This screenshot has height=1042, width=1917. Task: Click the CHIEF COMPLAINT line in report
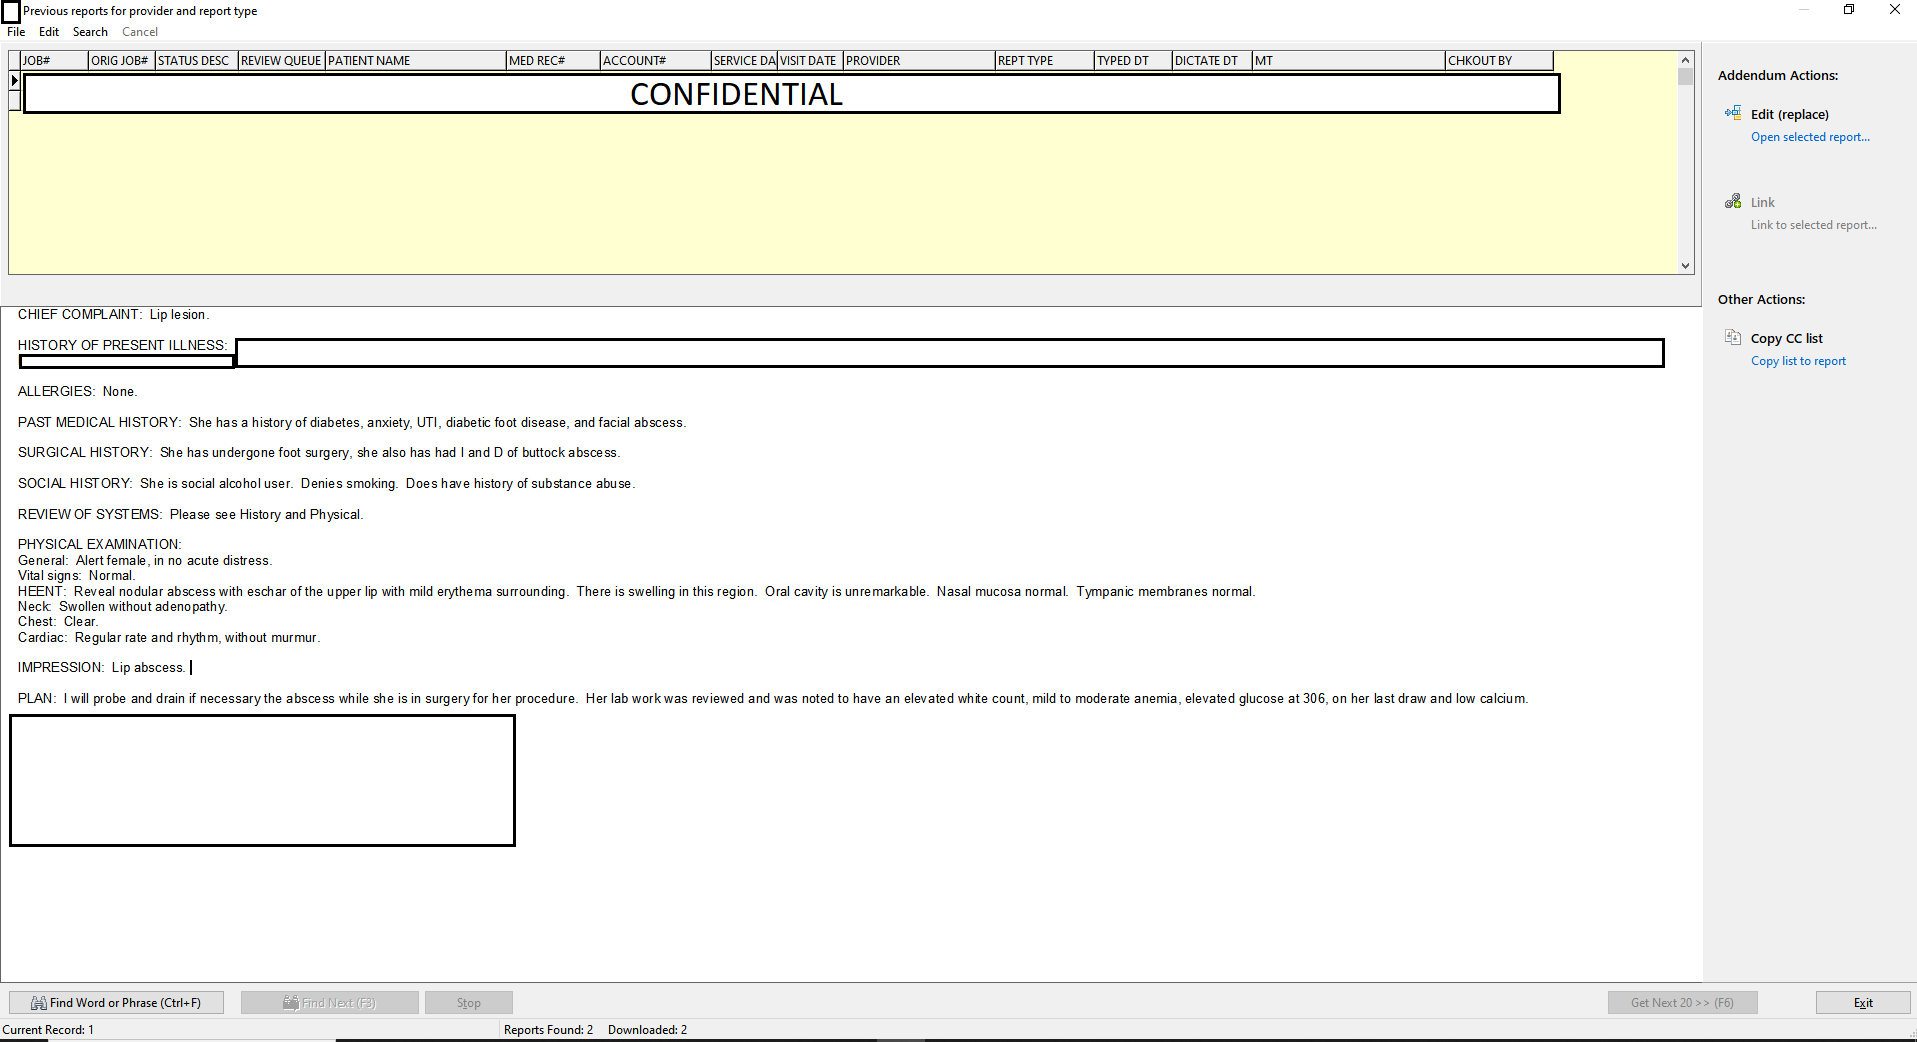tap(114, 315)
